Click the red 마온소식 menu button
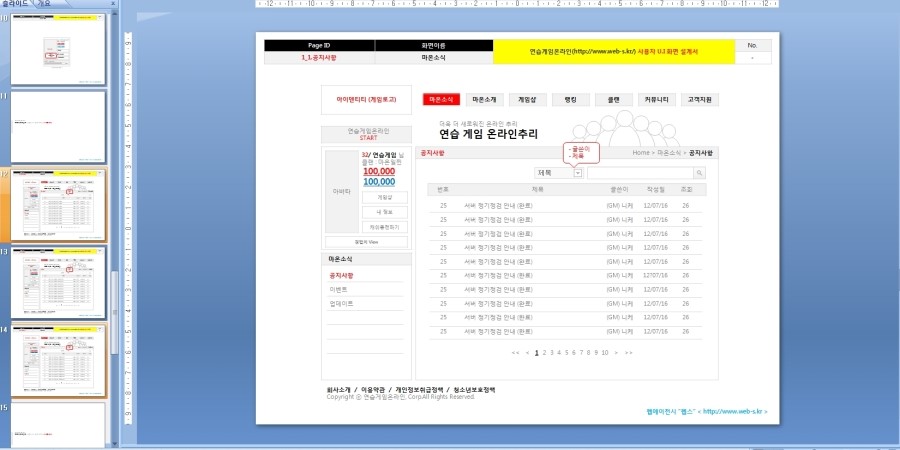The image size is (900, 450). [441, 100]
